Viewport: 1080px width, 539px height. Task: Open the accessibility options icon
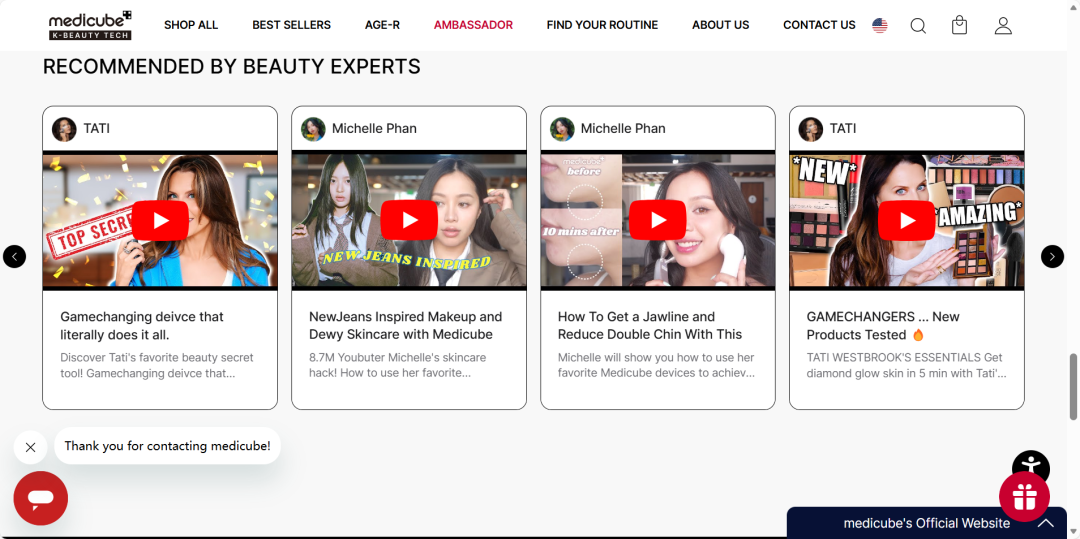(1030, 467)
